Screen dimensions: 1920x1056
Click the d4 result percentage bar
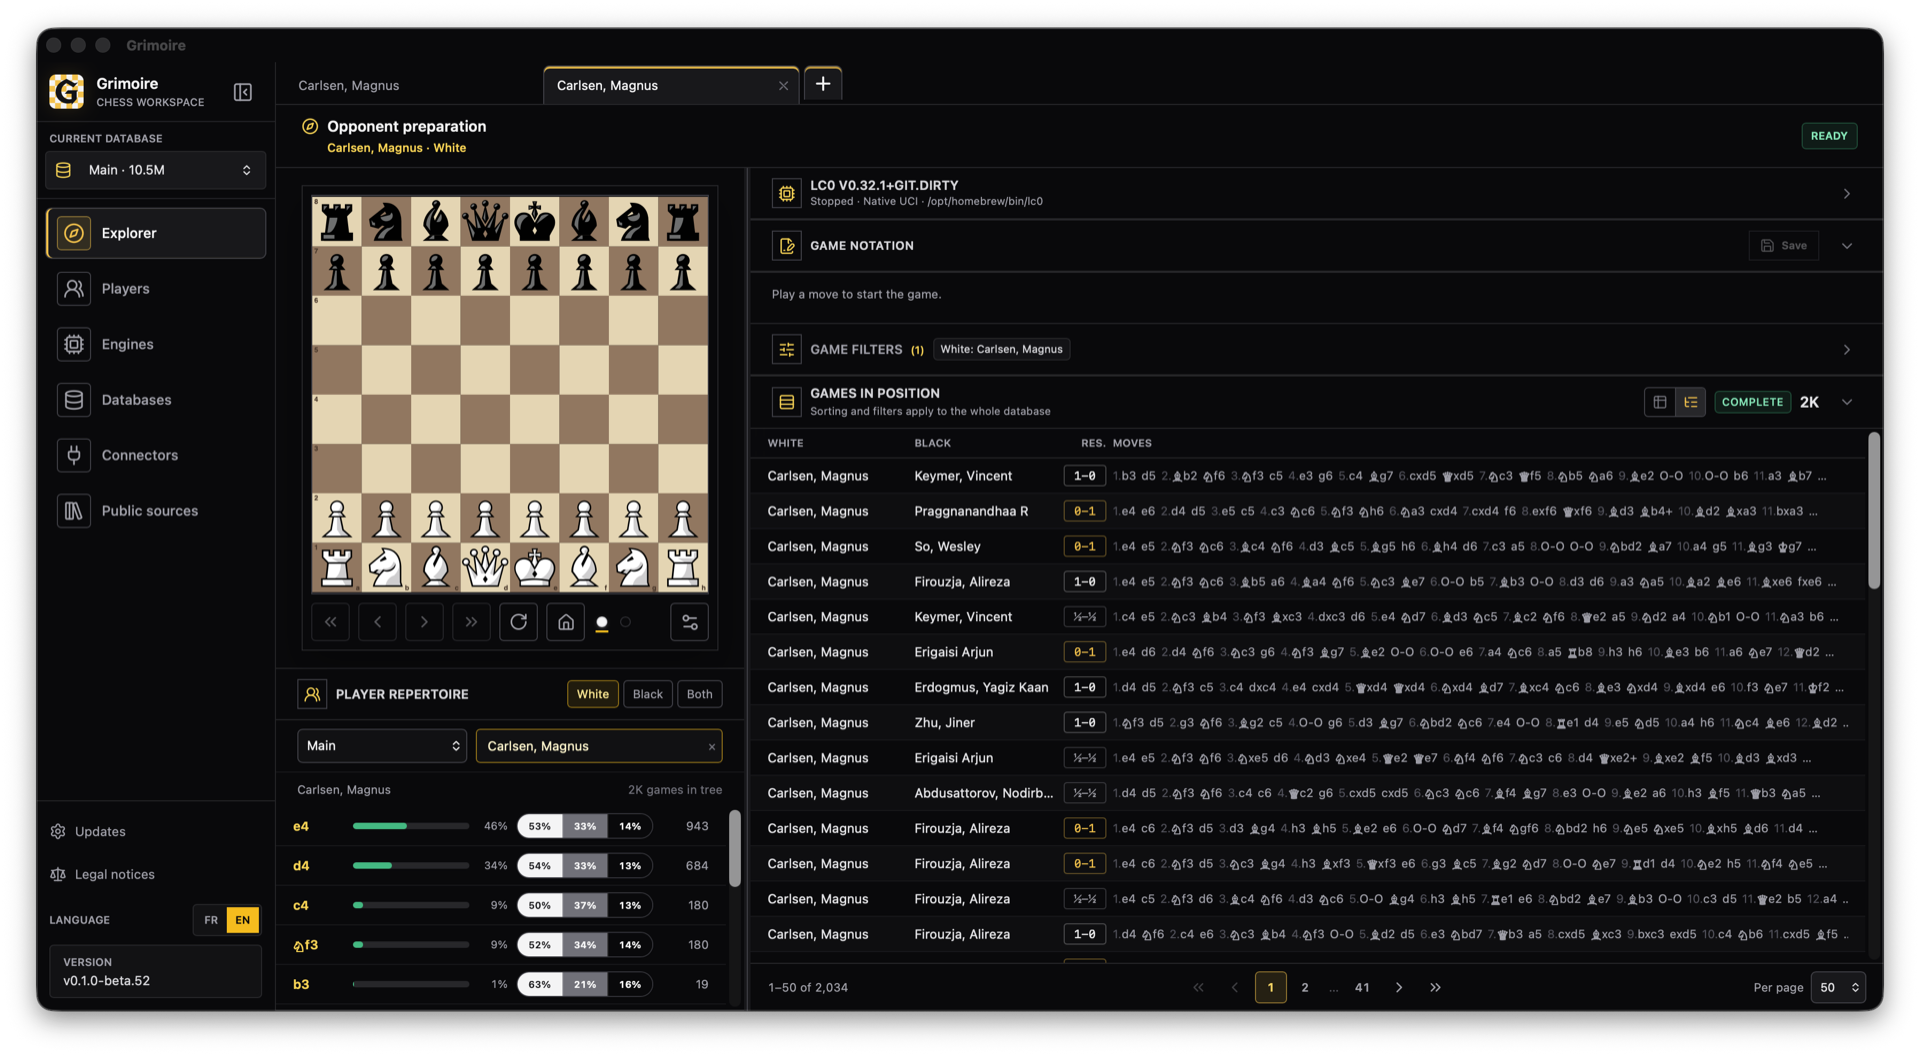coord(585,866)
